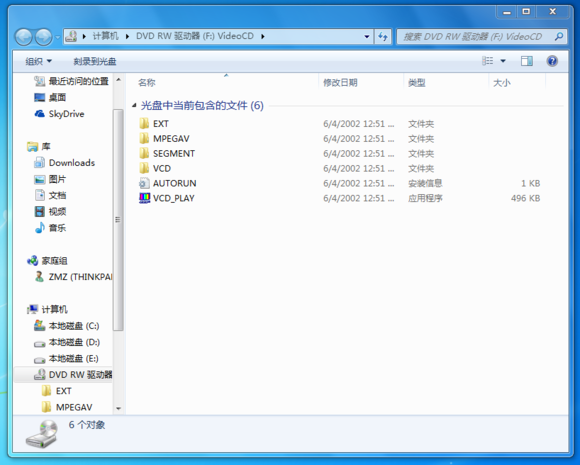The image size is (580, 465).
Task: Select the VCD folder
Action: pos(162,168)
